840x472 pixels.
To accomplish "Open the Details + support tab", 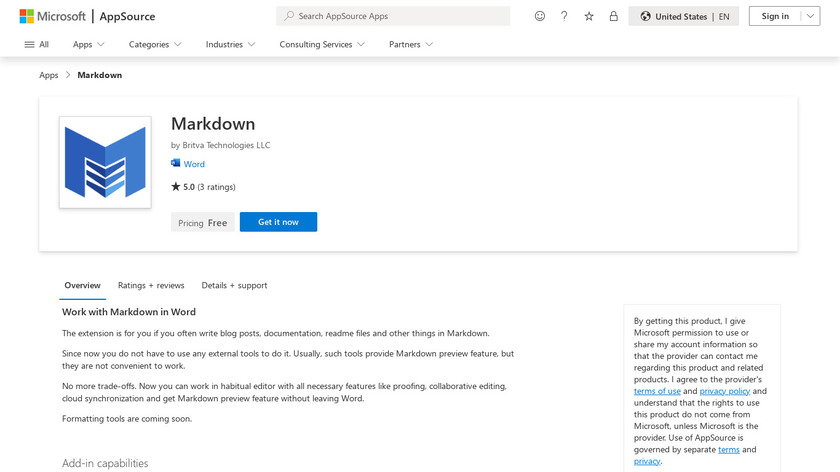I will click(x=234, y=285).
